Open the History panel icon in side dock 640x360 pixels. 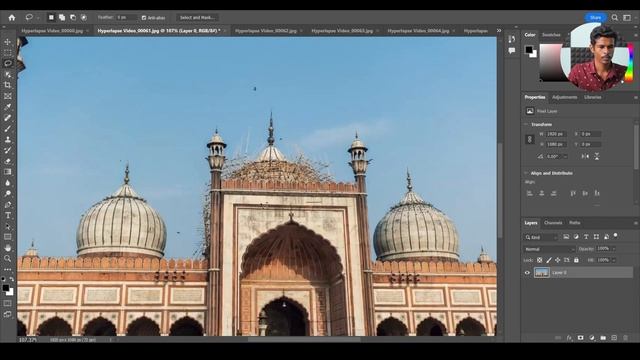coord(512,39)
